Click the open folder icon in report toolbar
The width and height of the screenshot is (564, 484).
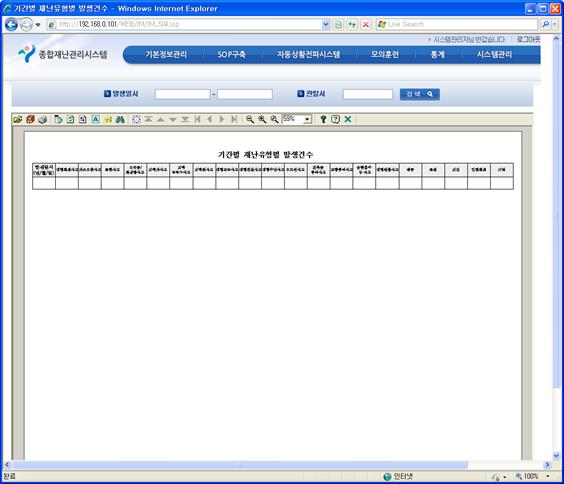click(x=18, y=119)
